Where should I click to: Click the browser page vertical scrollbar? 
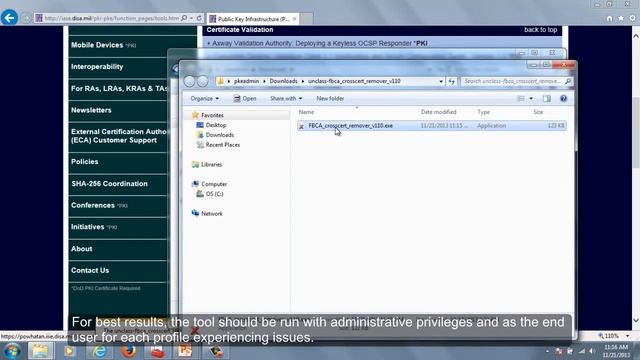point(636,133)
